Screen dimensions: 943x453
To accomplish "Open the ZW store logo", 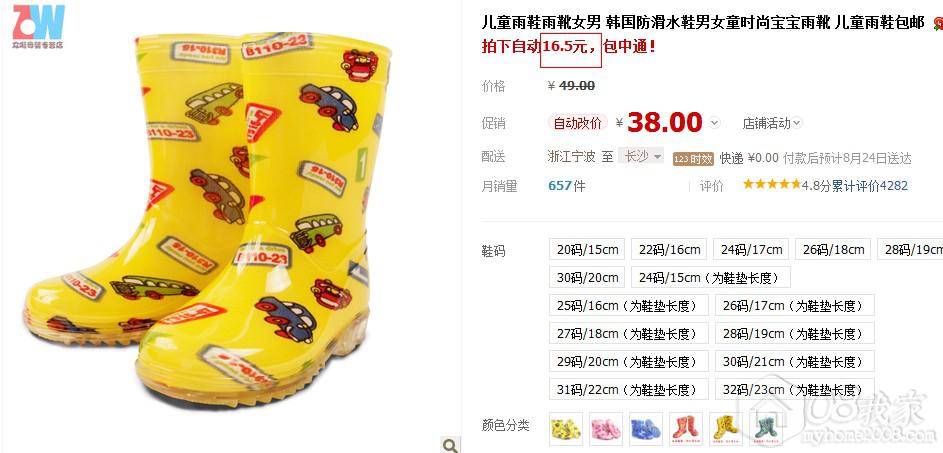I will 38,26.
